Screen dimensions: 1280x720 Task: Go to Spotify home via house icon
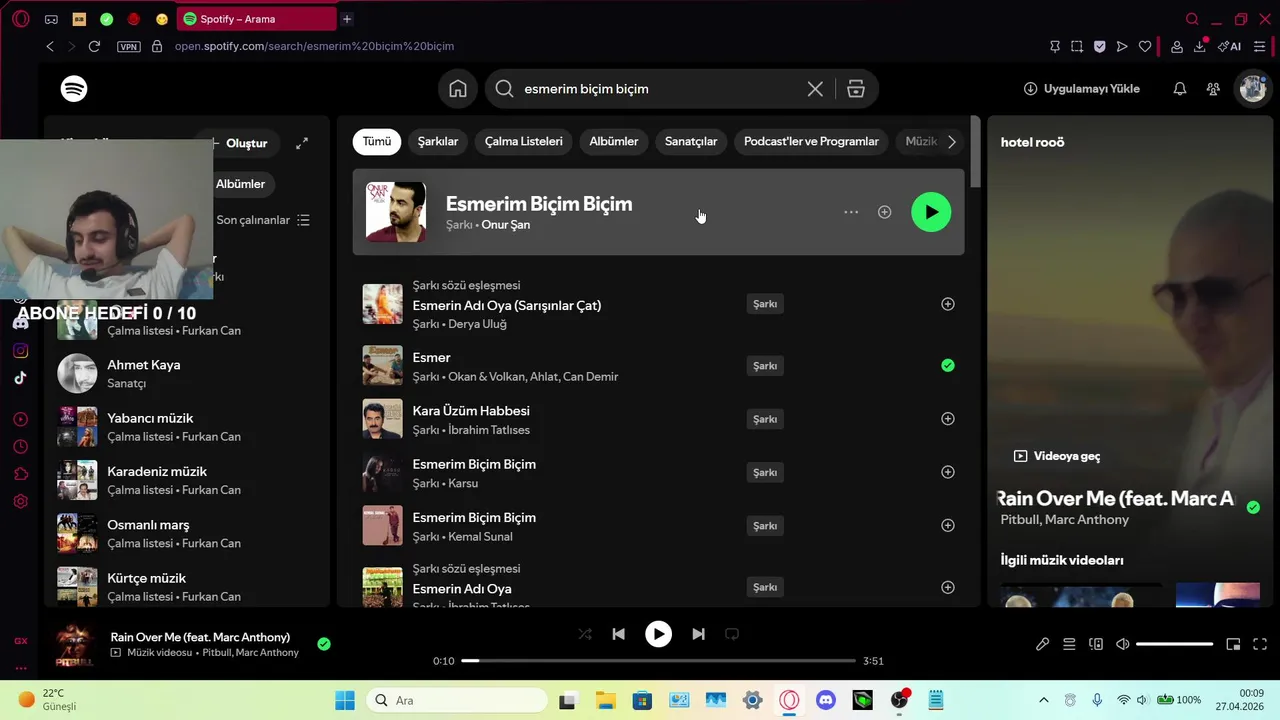458,89
